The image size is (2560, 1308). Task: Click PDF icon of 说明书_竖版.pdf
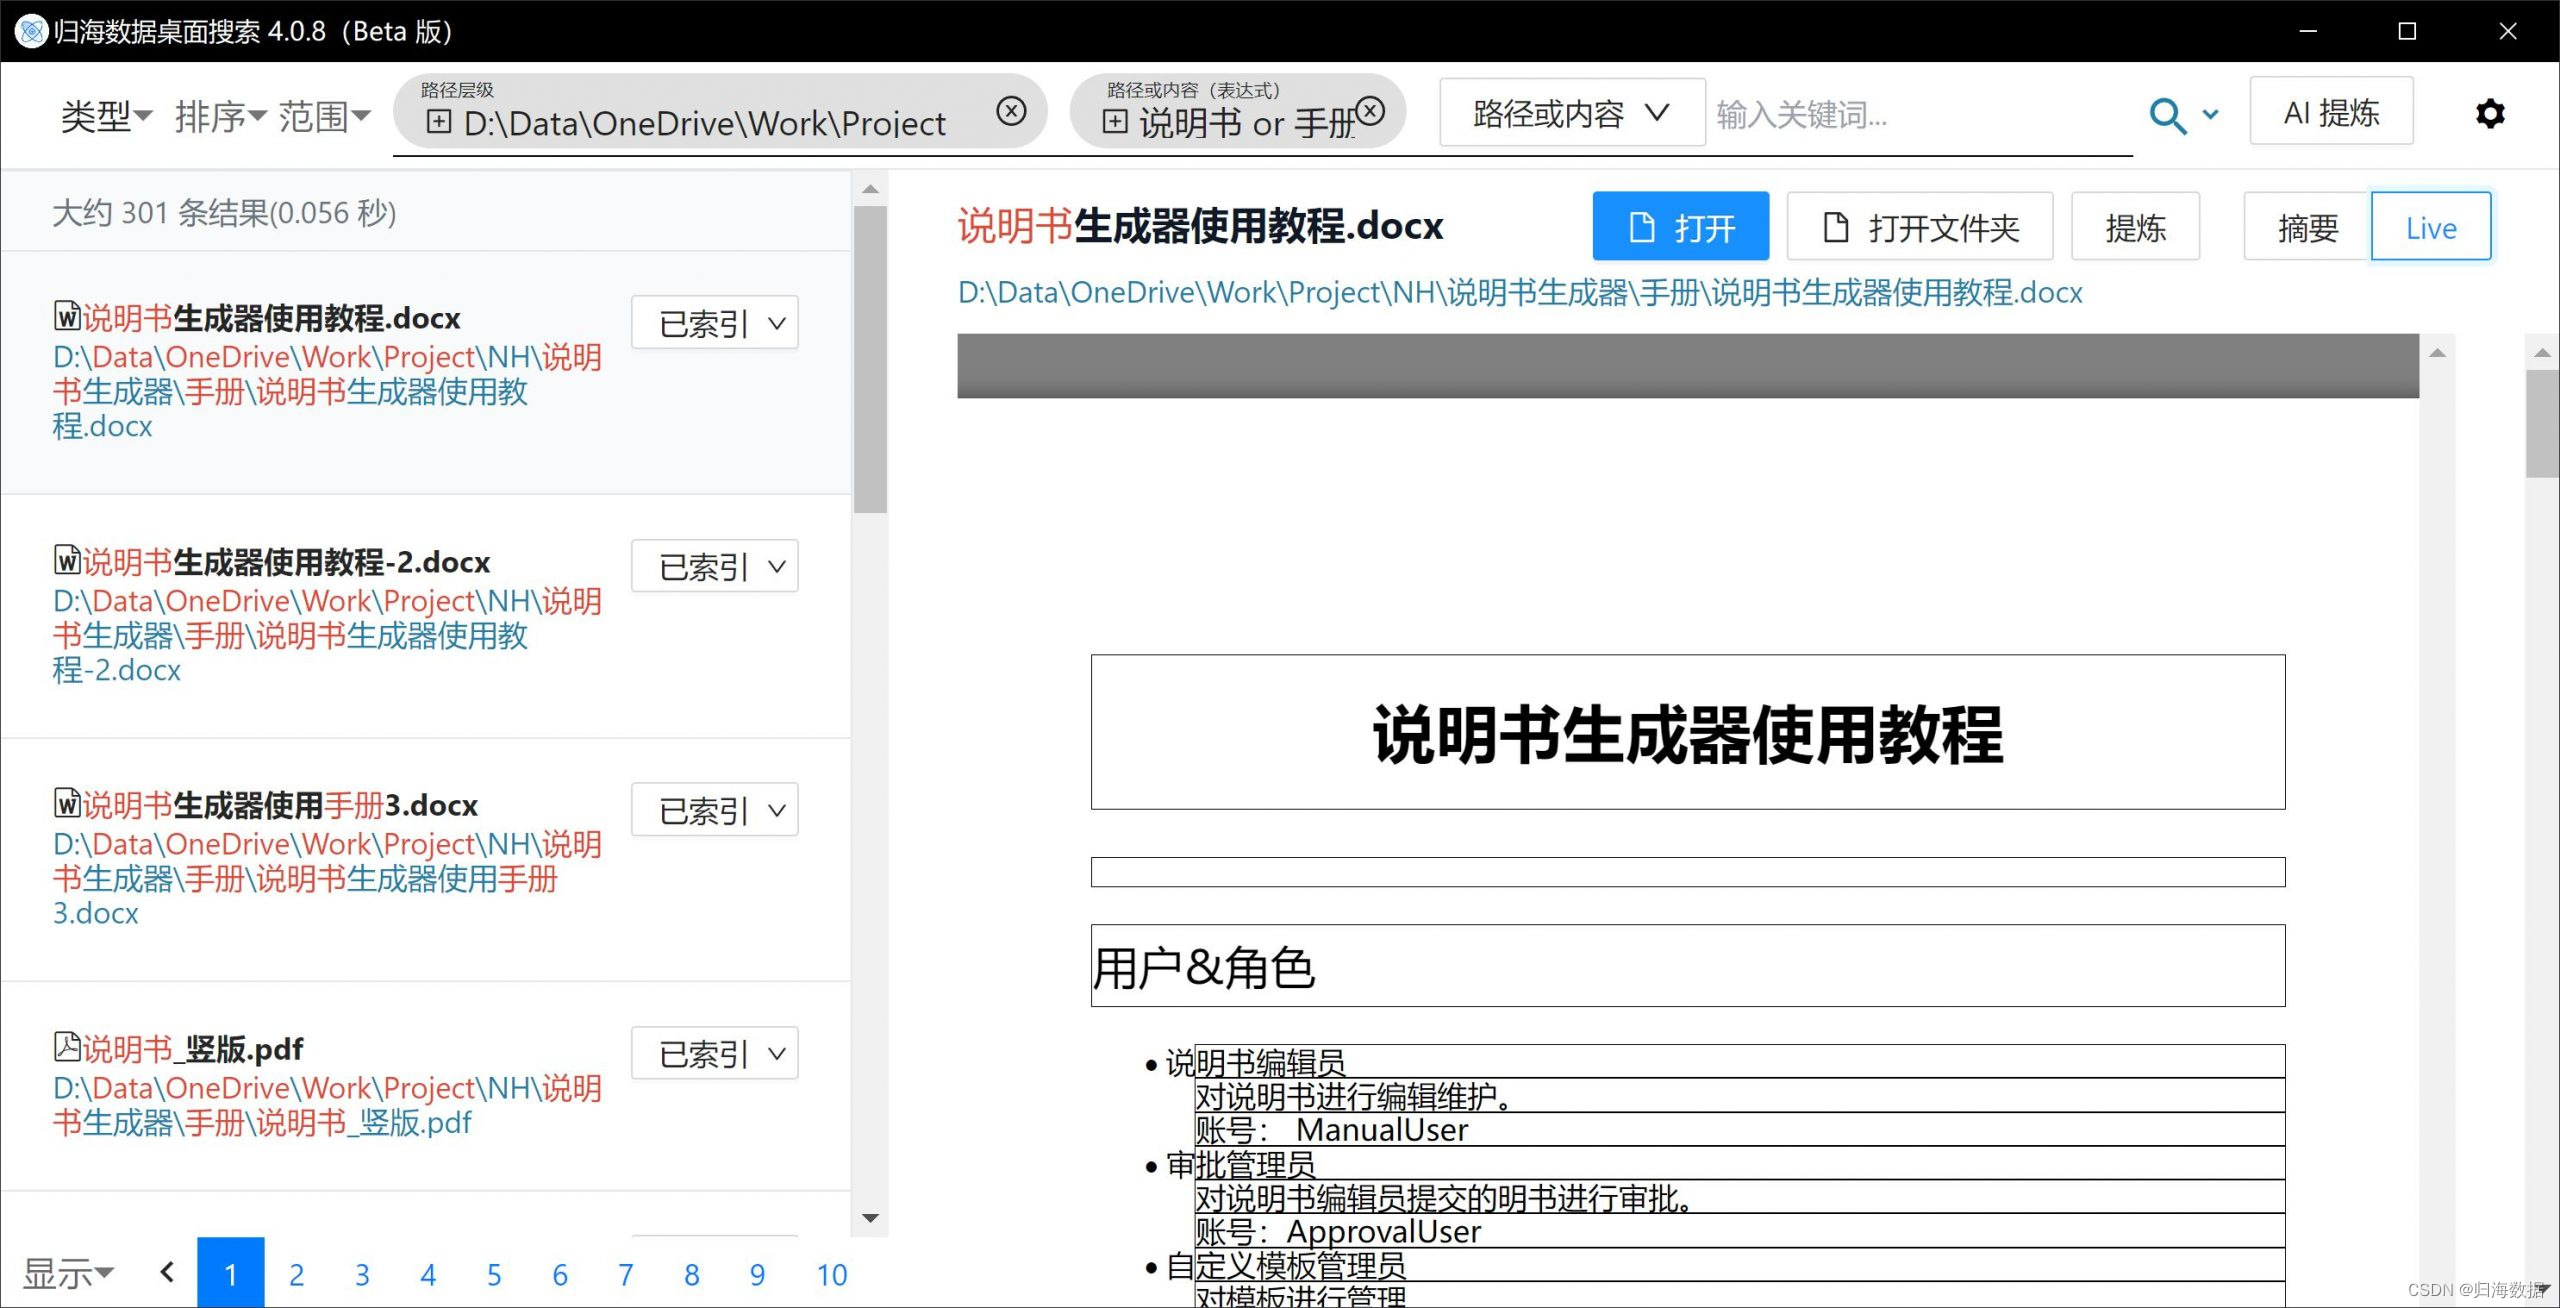pos(66,1047)
